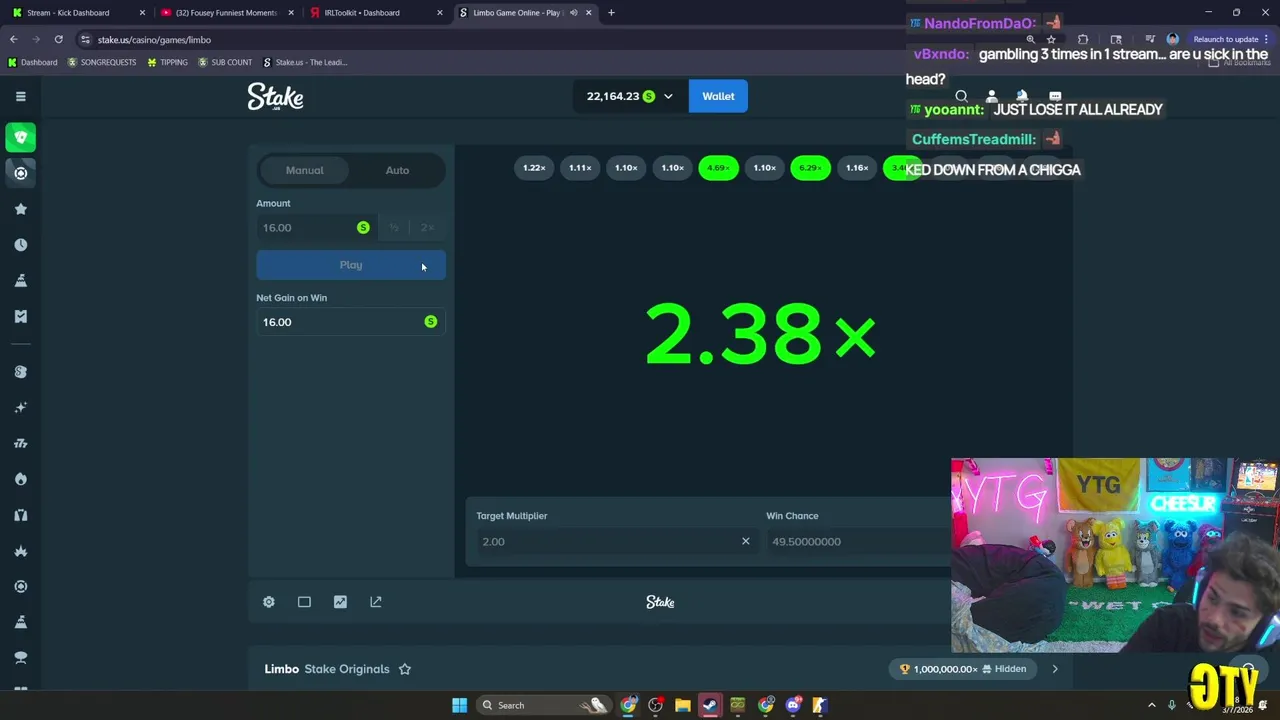Viewport: 1280px width, 720px height.
Task: Open Favourites star icon in sidebar
Action: tap(20, 209)
